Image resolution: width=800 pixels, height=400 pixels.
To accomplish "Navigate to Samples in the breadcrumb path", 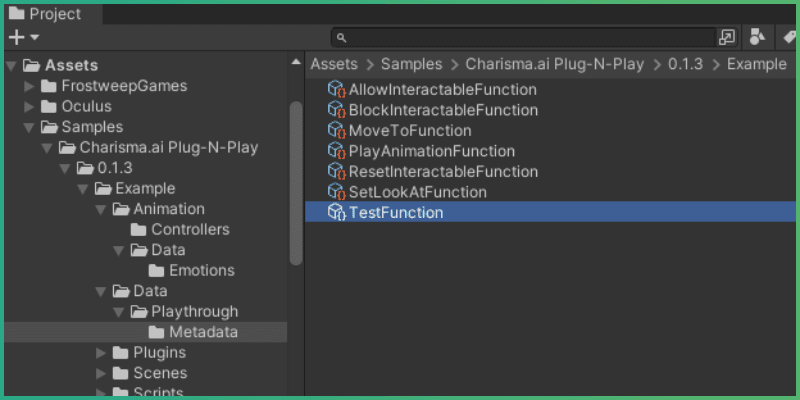I will [411, 64].
